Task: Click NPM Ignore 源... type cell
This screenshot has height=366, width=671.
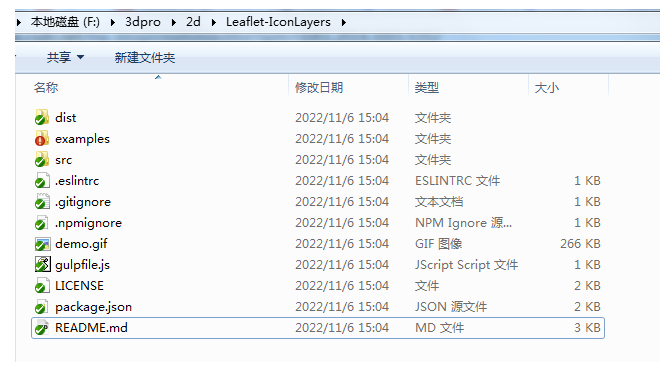Action: pos(463,223)
